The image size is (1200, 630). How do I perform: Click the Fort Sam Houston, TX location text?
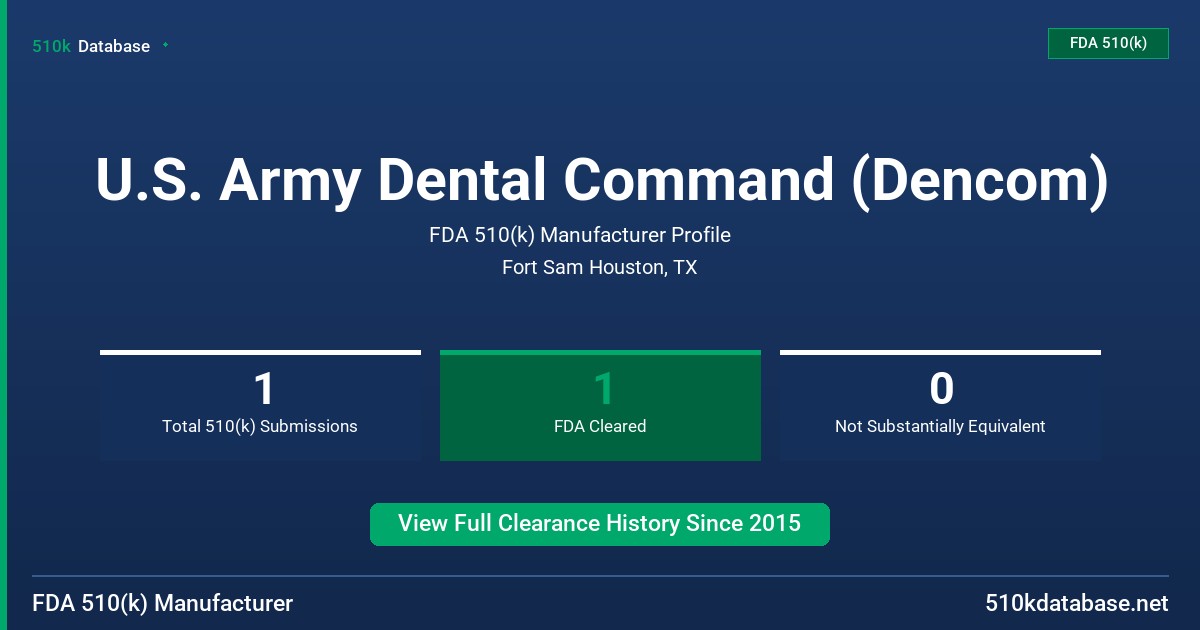click(x=600, y=268)
